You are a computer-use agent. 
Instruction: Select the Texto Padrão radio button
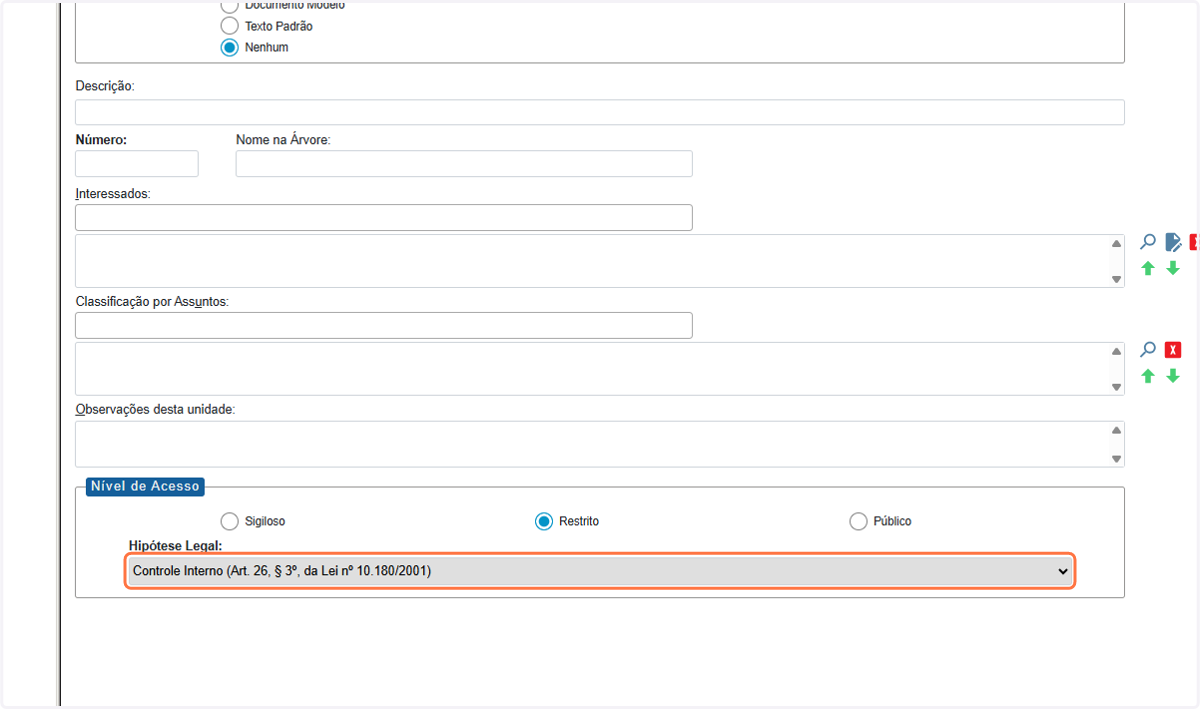[230, 26]
